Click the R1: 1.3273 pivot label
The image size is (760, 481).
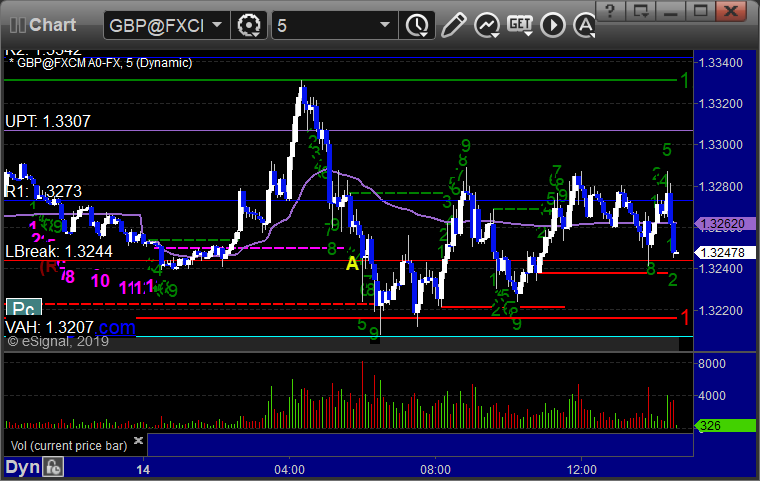(x=43, y=191)
